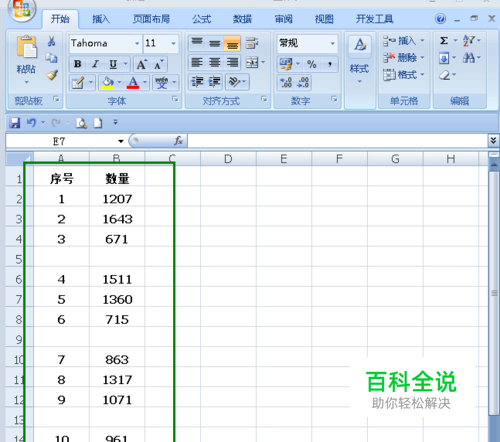Click the Save icon in quick access toolbar
The height and width of the screenshot is (442, 500).
[x=15, y=123]
